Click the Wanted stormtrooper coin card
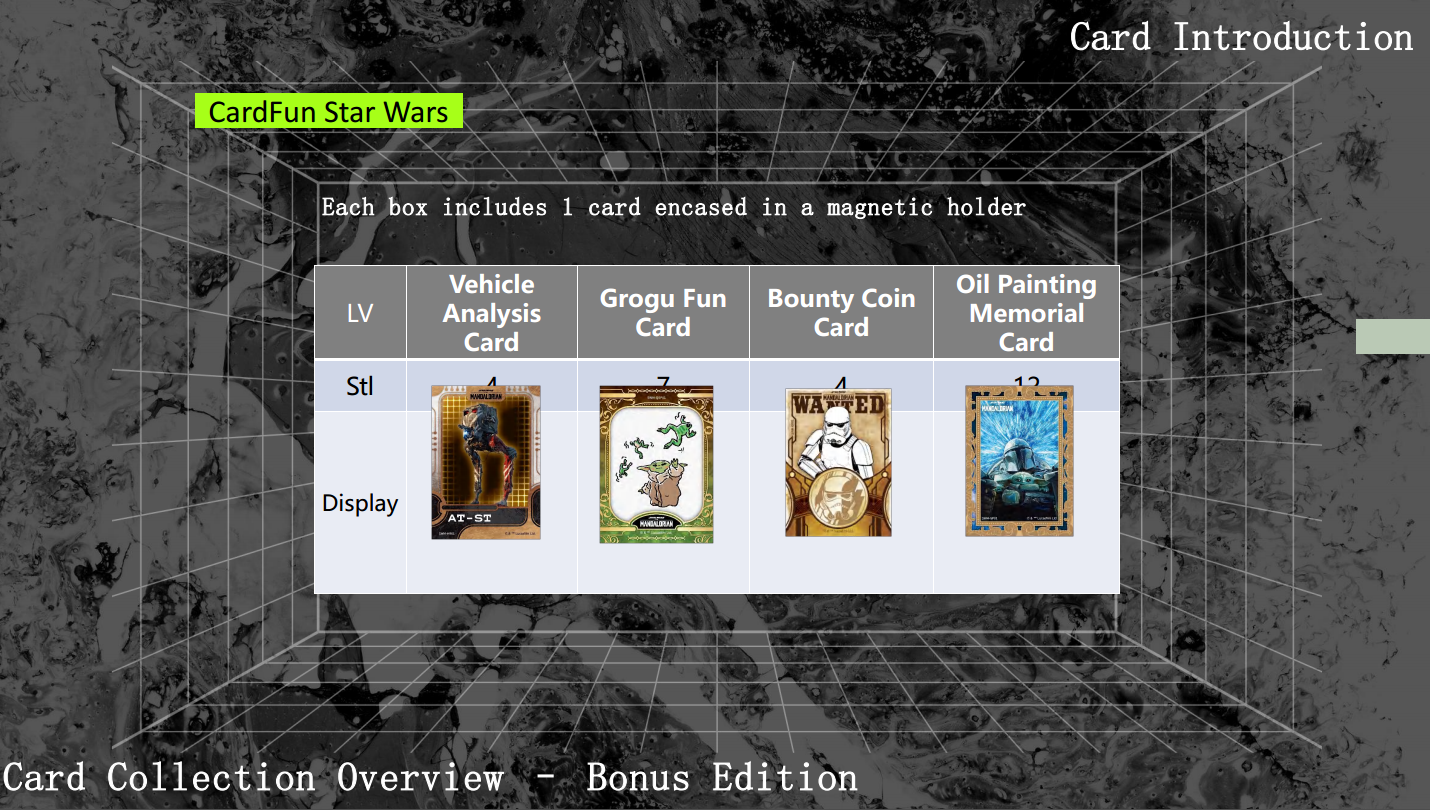This screenshot has width=1430, height=810. pyautogui.click(x=838, y=463)
